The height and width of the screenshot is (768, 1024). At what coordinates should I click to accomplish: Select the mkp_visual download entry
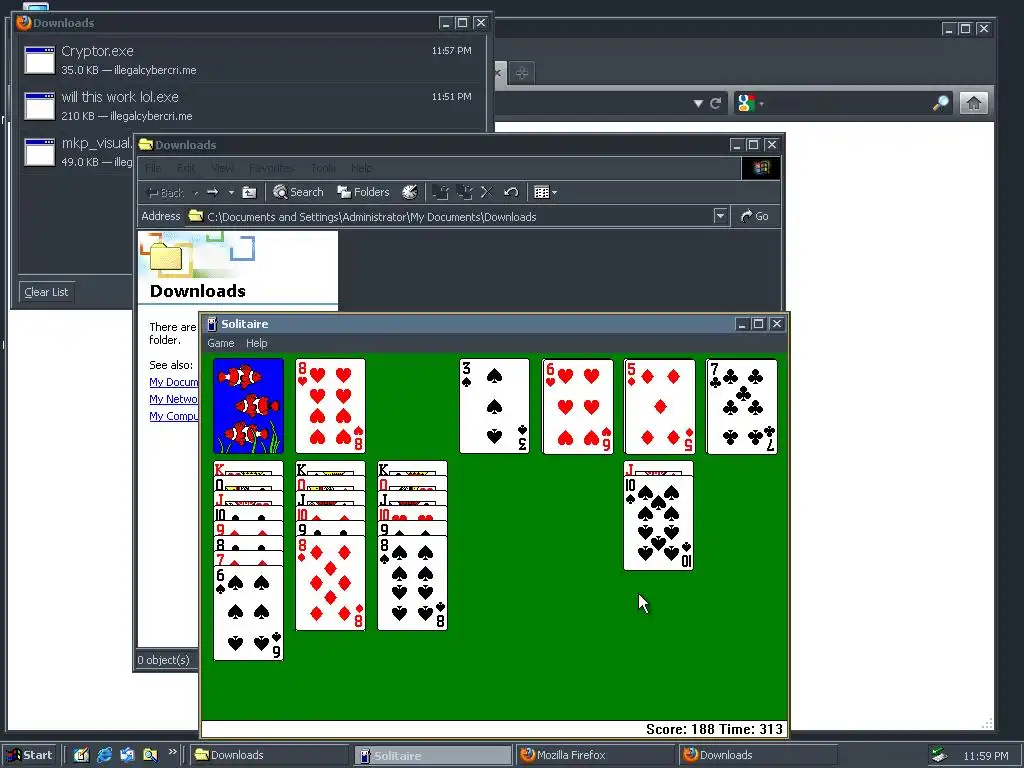(77, 152)
